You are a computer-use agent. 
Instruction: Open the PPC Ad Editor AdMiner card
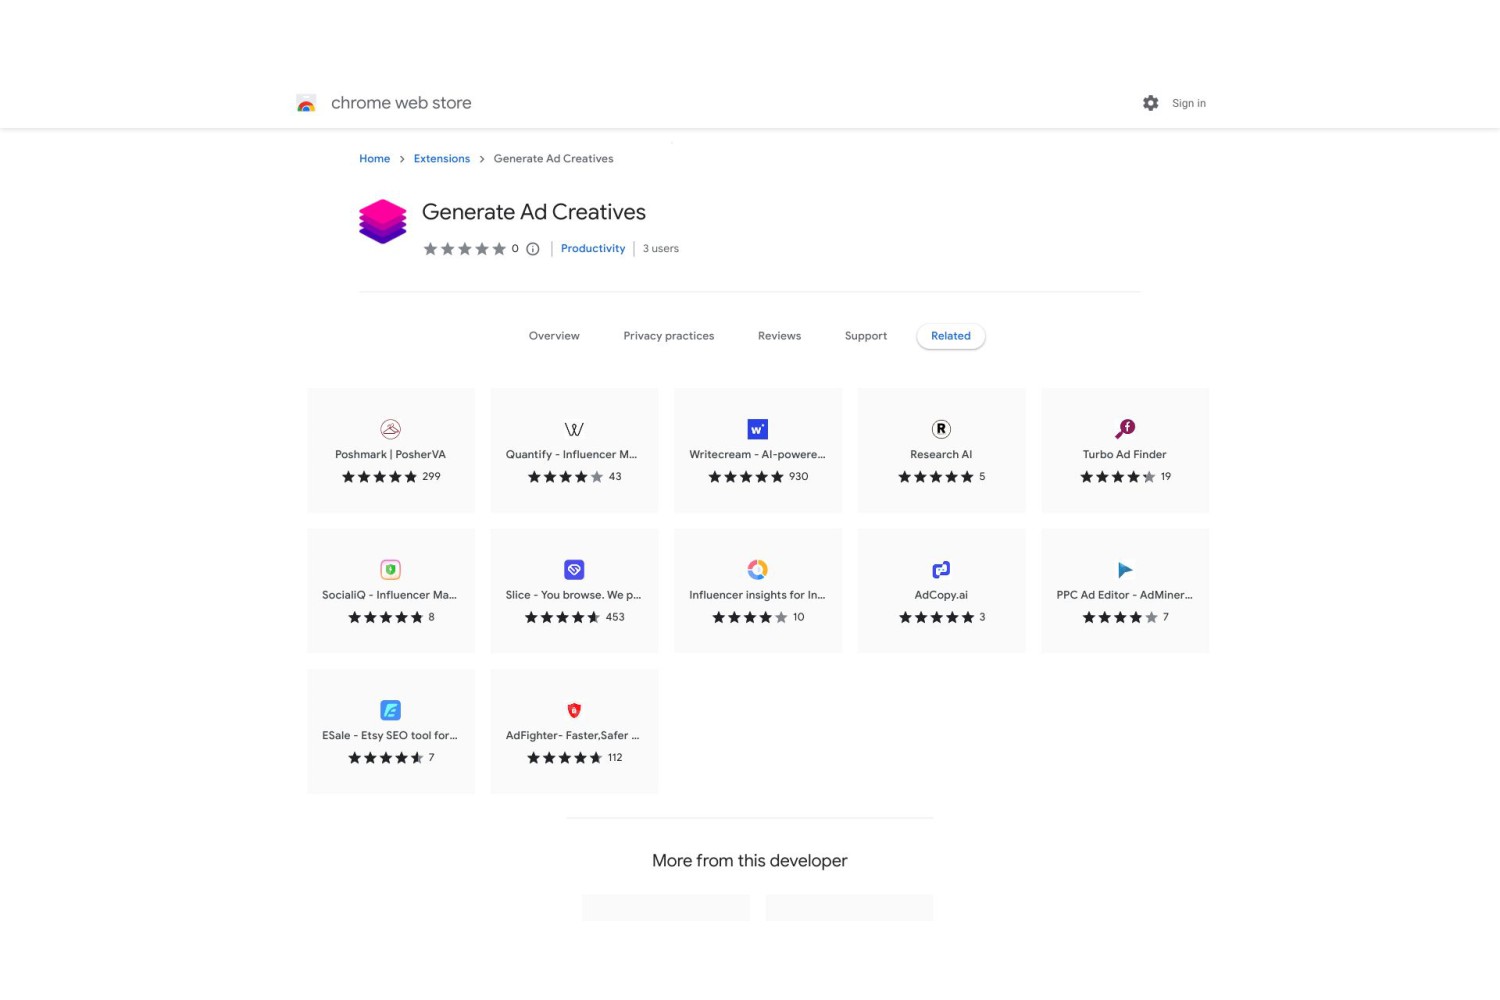click(x=1125, y=591)
